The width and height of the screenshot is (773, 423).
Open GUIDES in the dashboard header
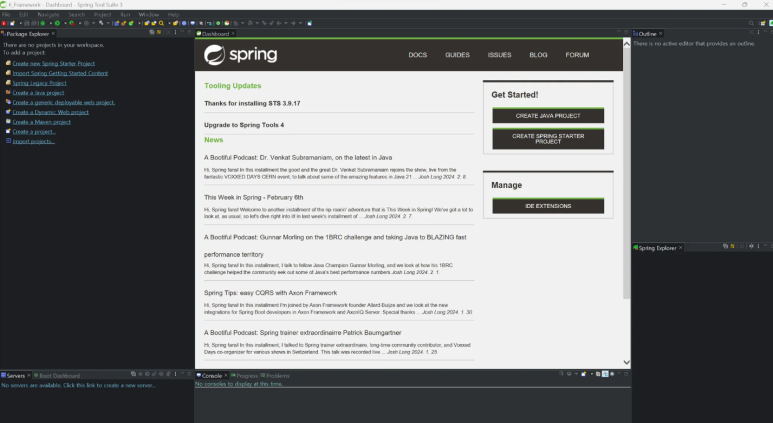click(457, 55)
